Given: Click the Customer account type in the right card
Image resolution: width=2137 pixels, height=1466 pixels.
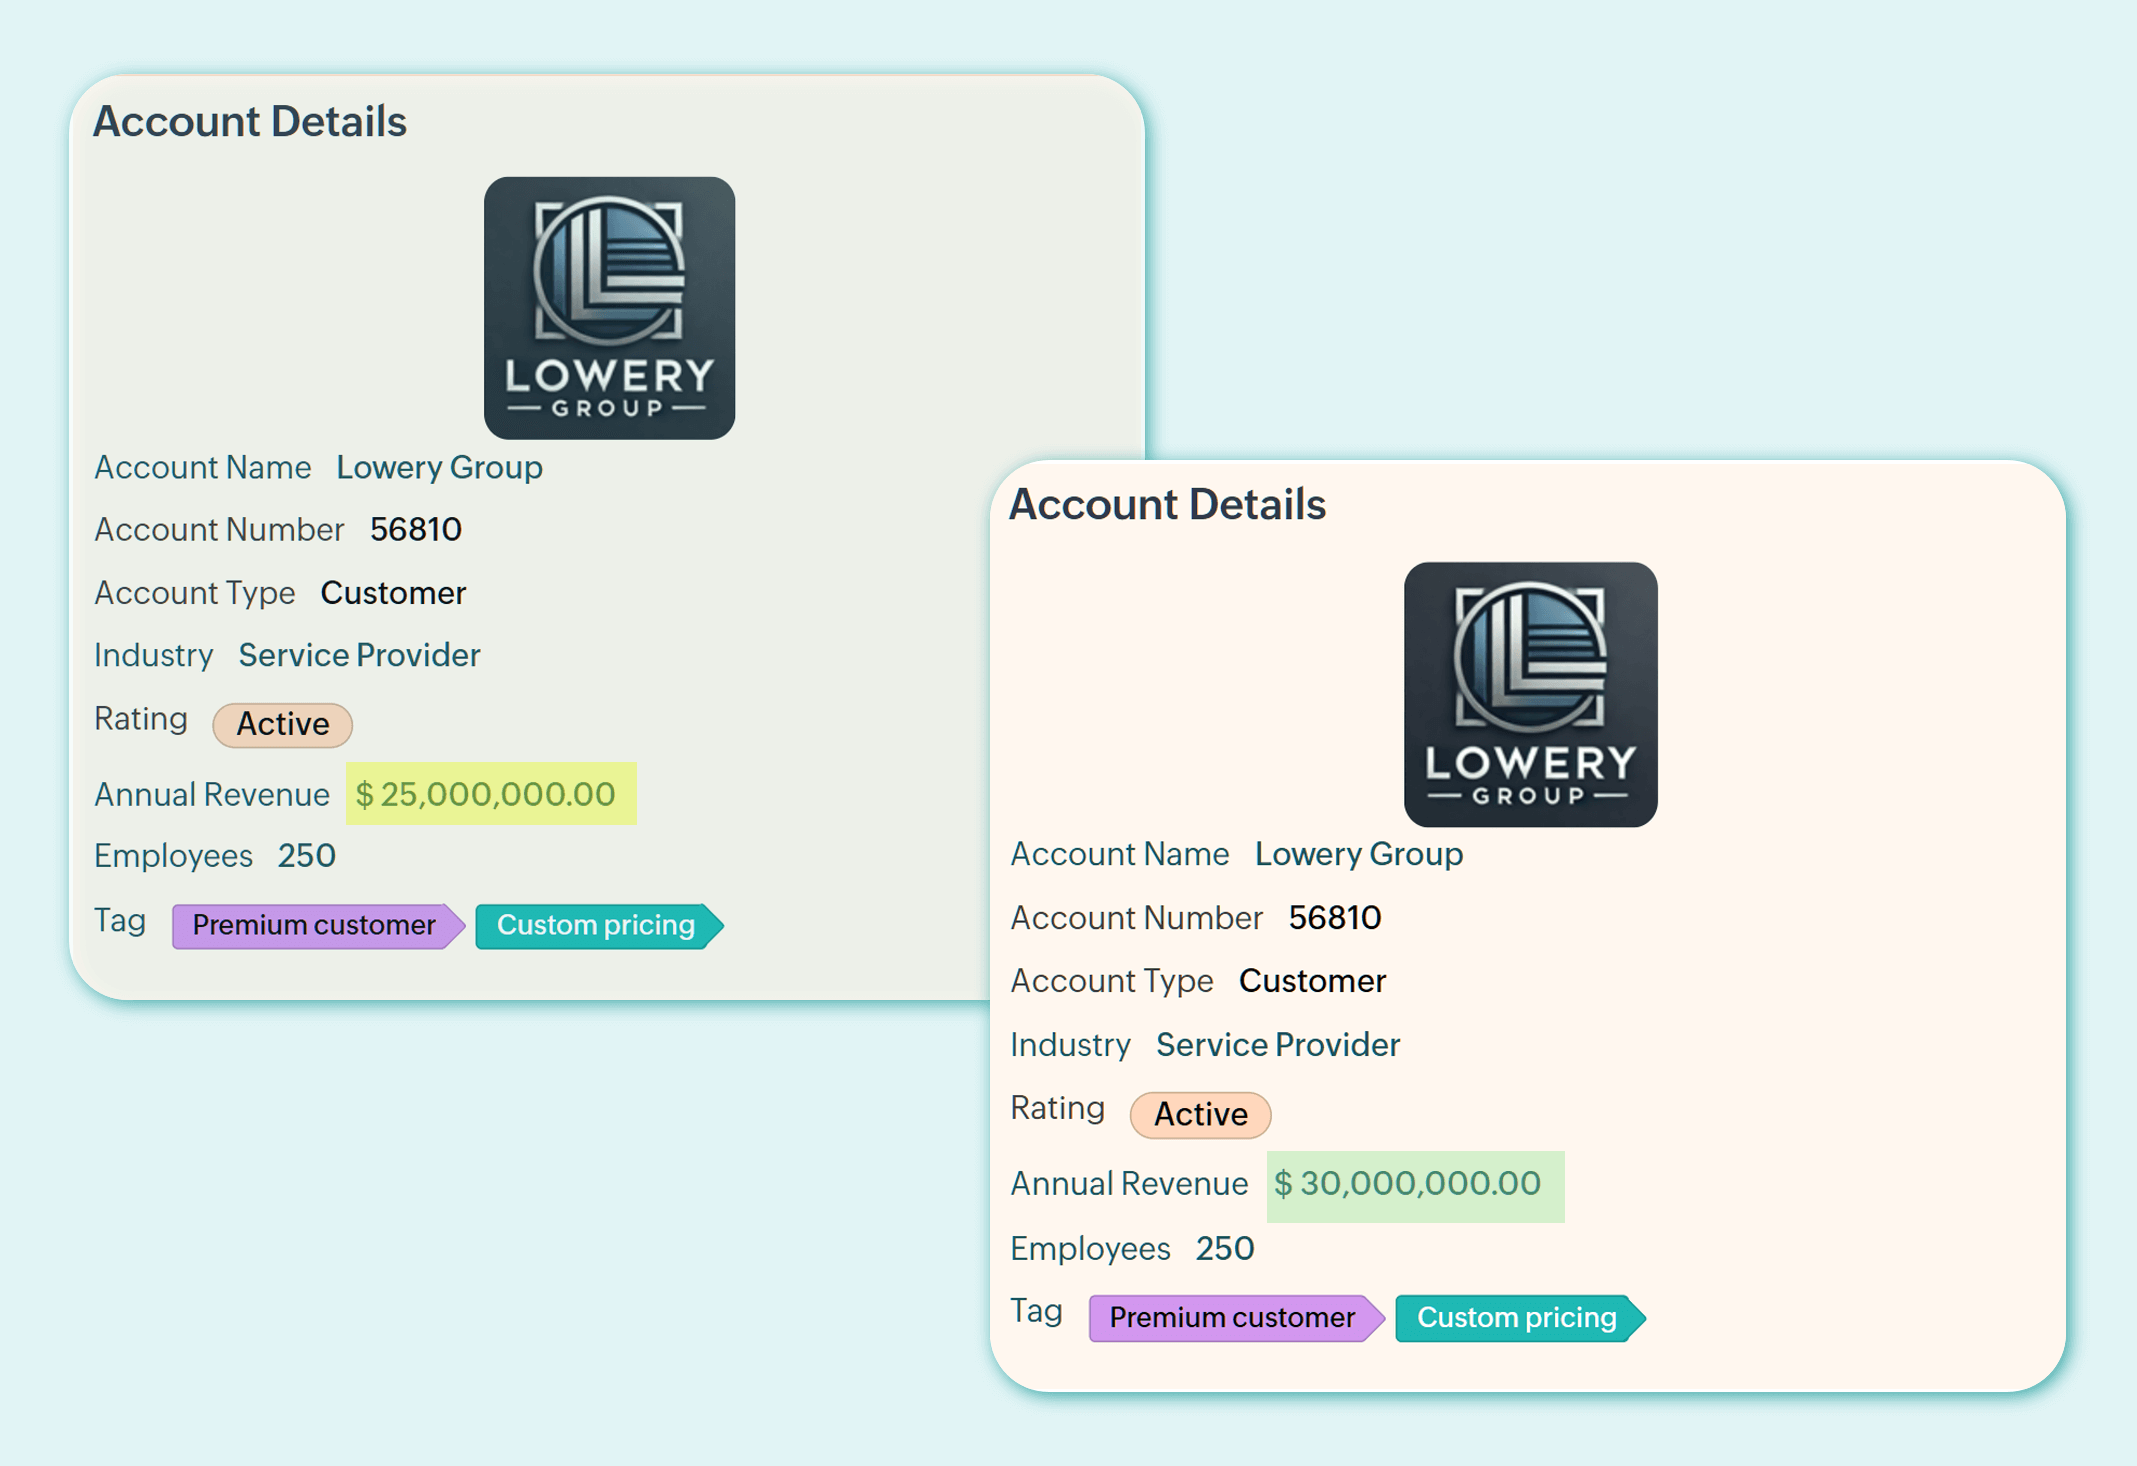Looking at the screenshot, I should click(x=1312, y=981).
